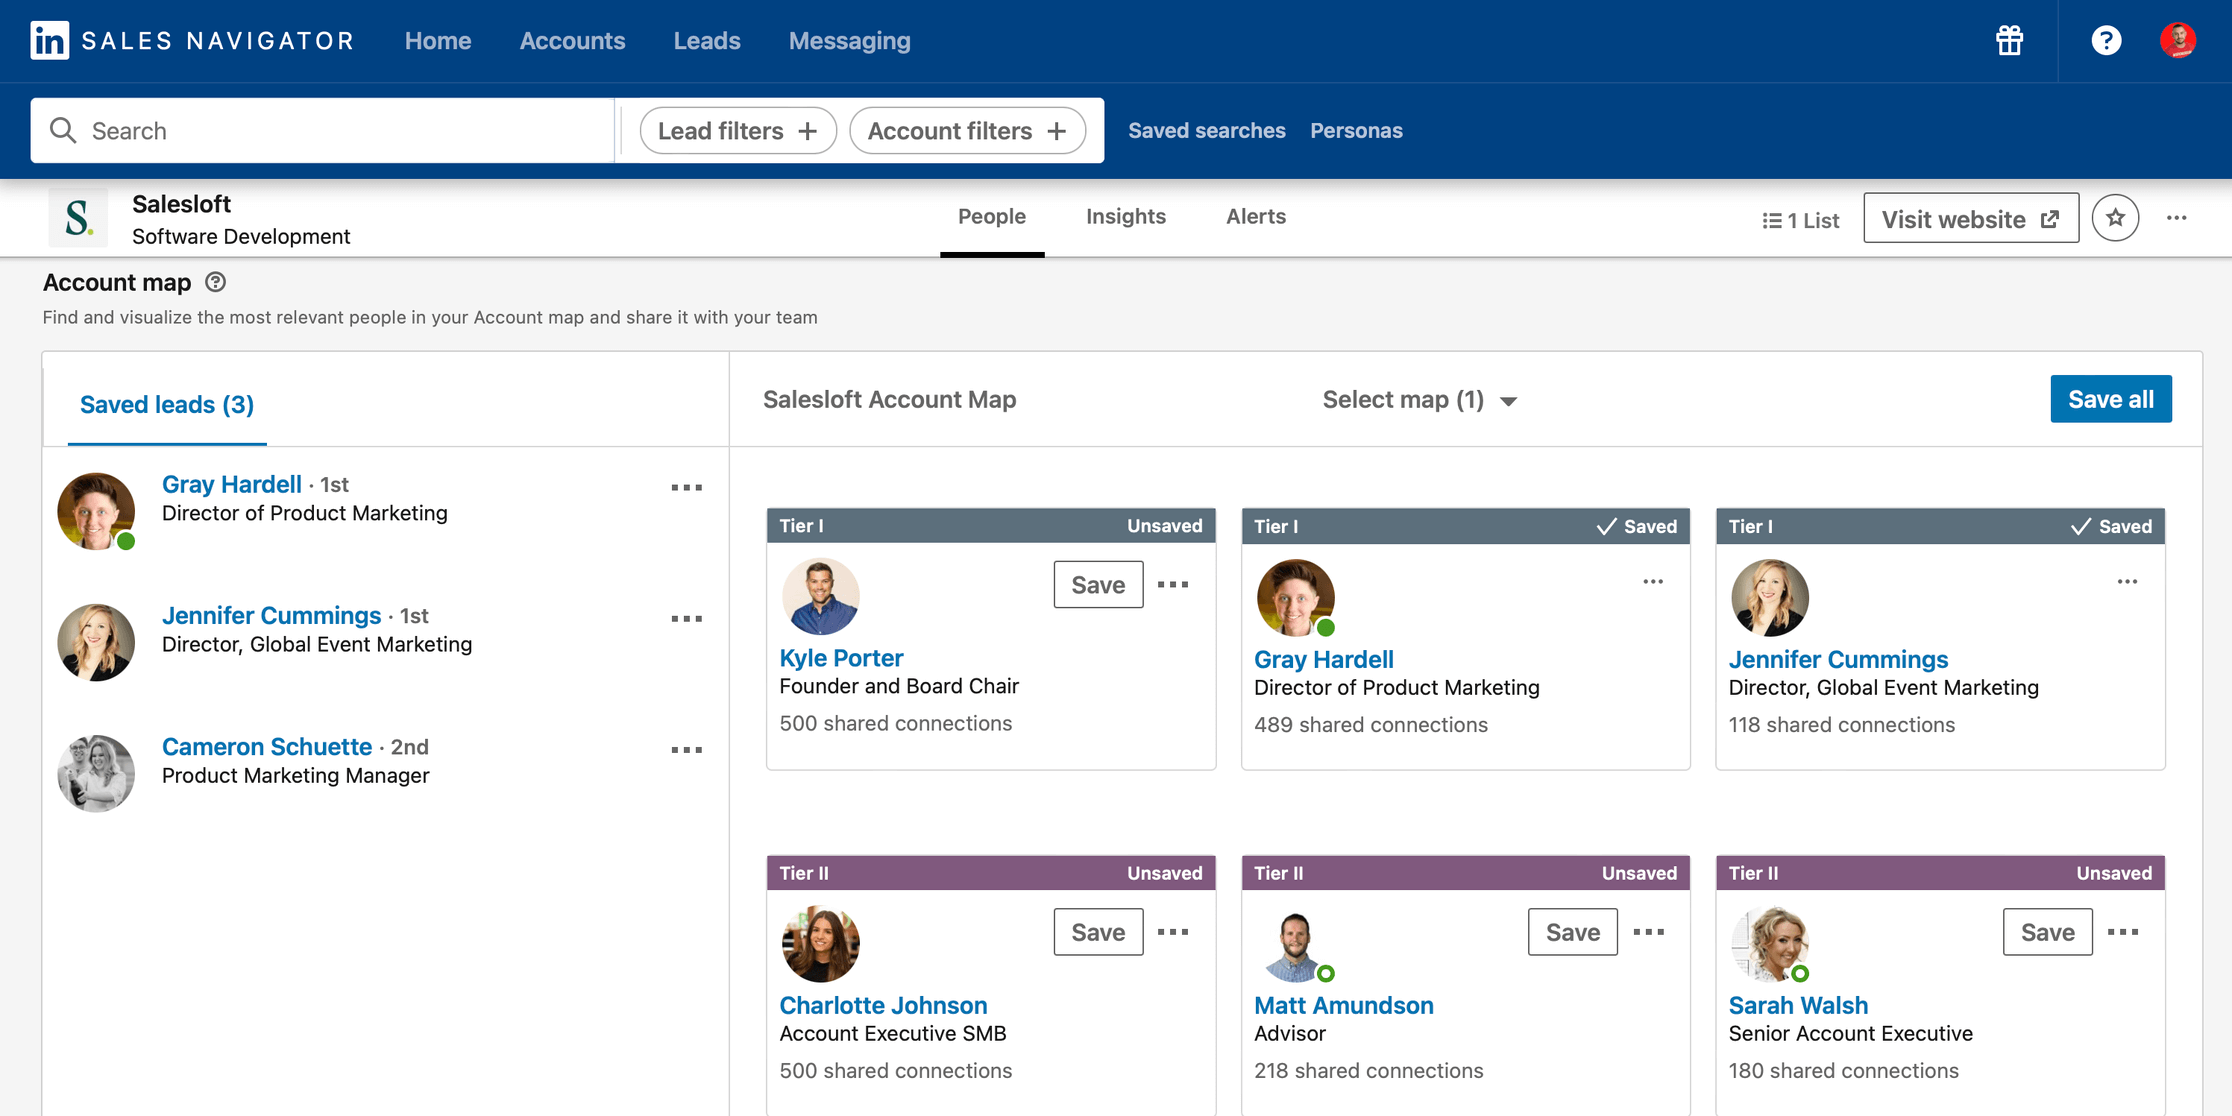Open more options on Gray Hardell map card
Screen dimensions: 2232x1116
point(1653,581)
